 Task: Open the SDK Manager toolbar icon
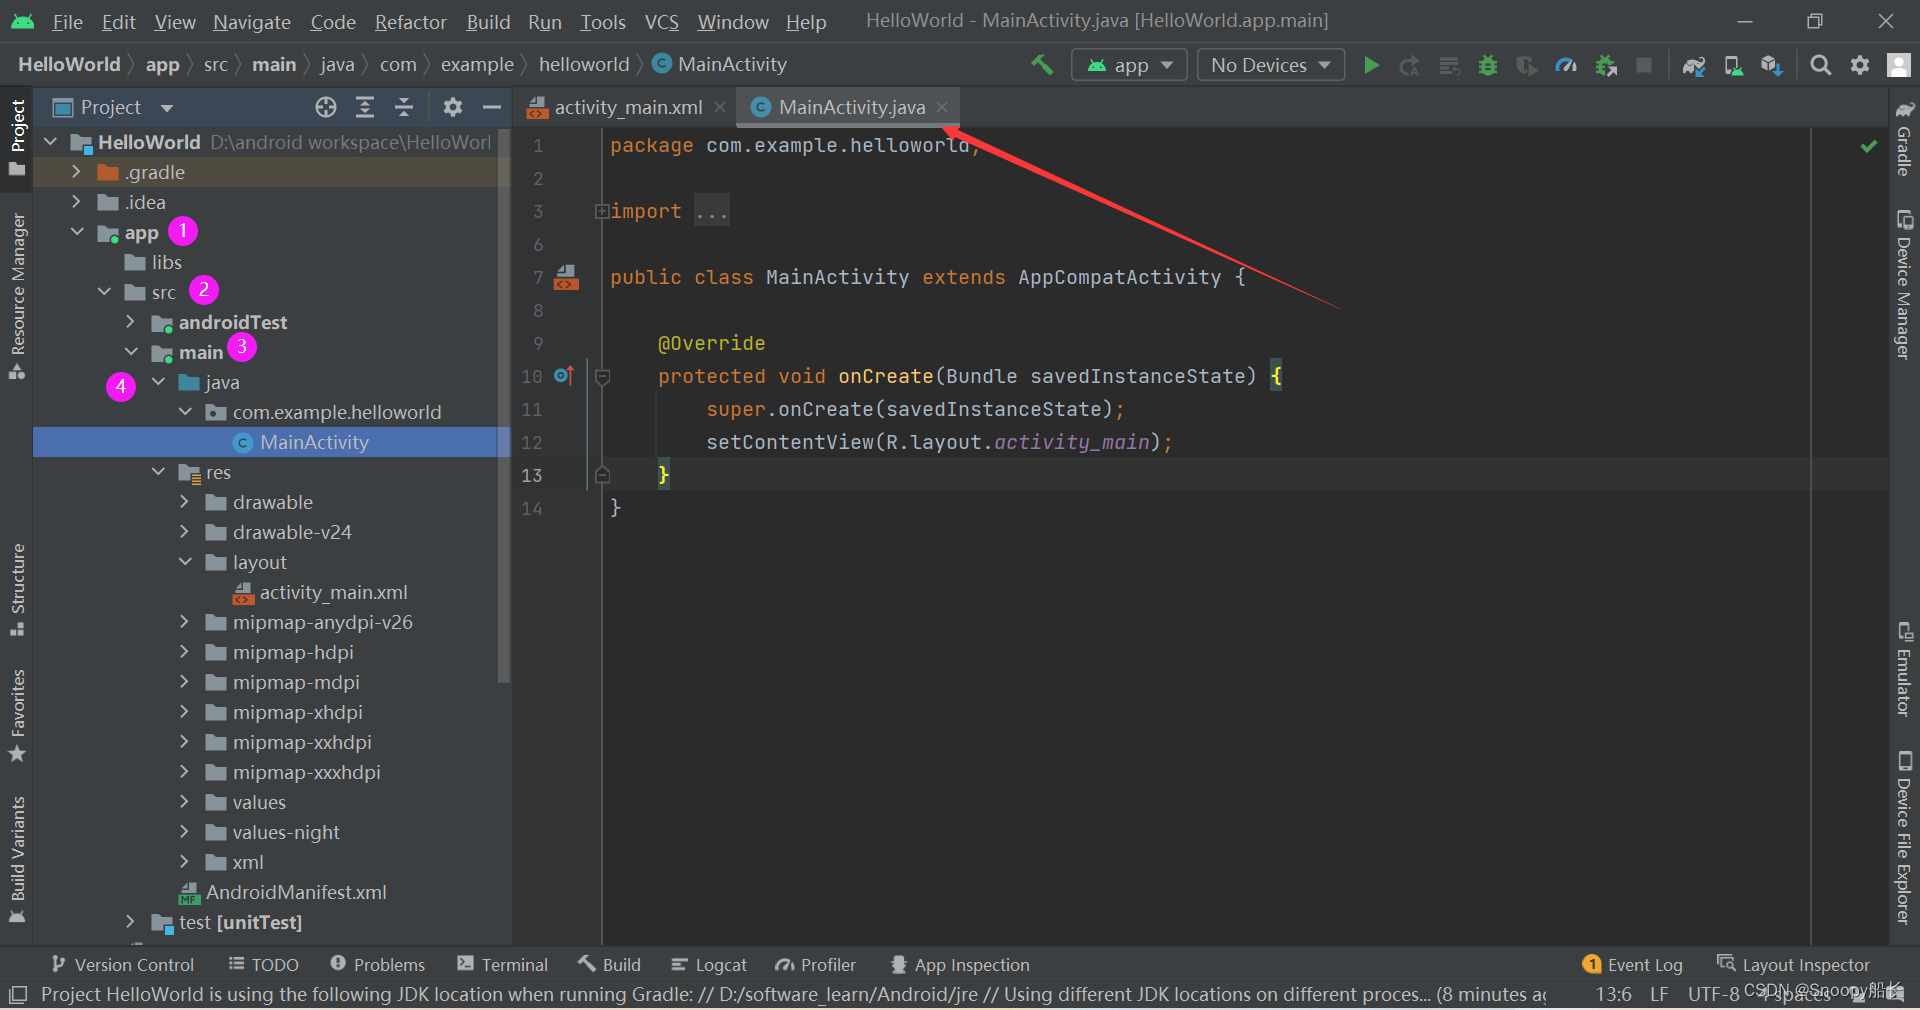[x=1771, y=65]
